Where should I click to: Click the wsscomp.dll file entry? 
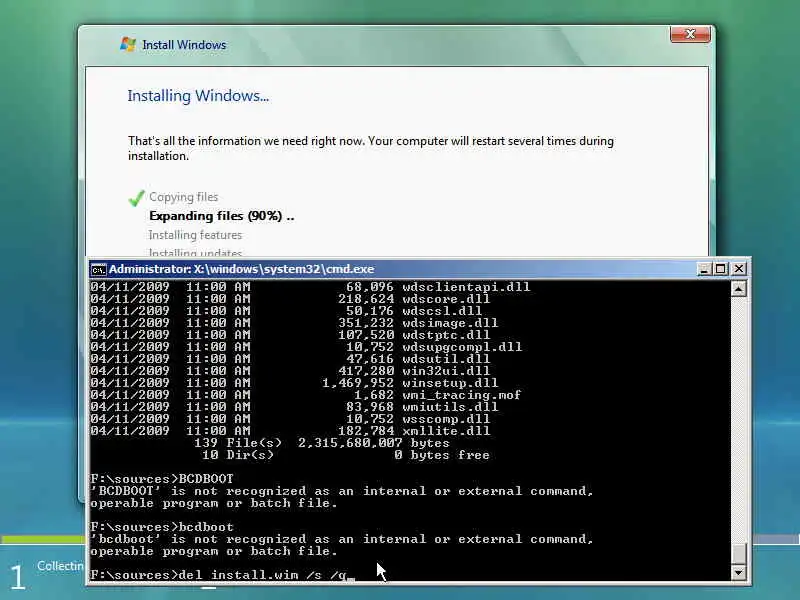[290, 419]
